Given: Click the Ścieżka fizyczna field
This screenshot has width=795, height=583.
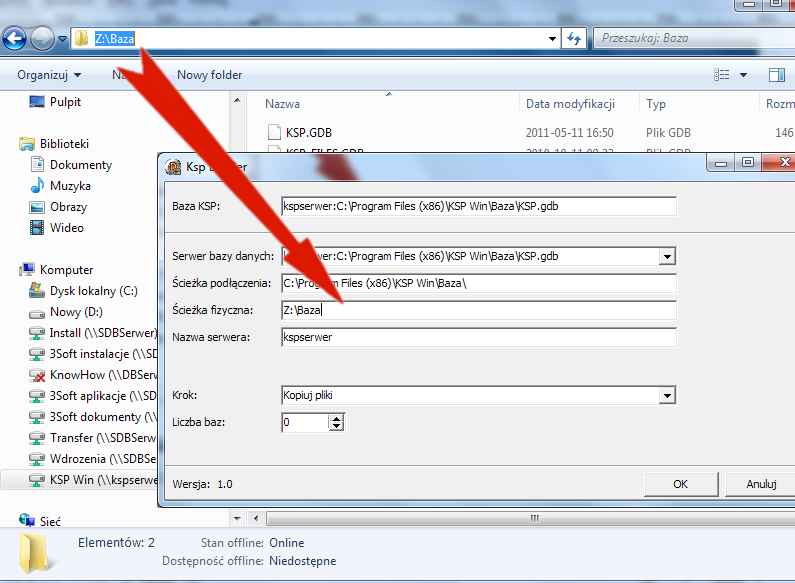Looking at the screenshot, I should [479, 310].
